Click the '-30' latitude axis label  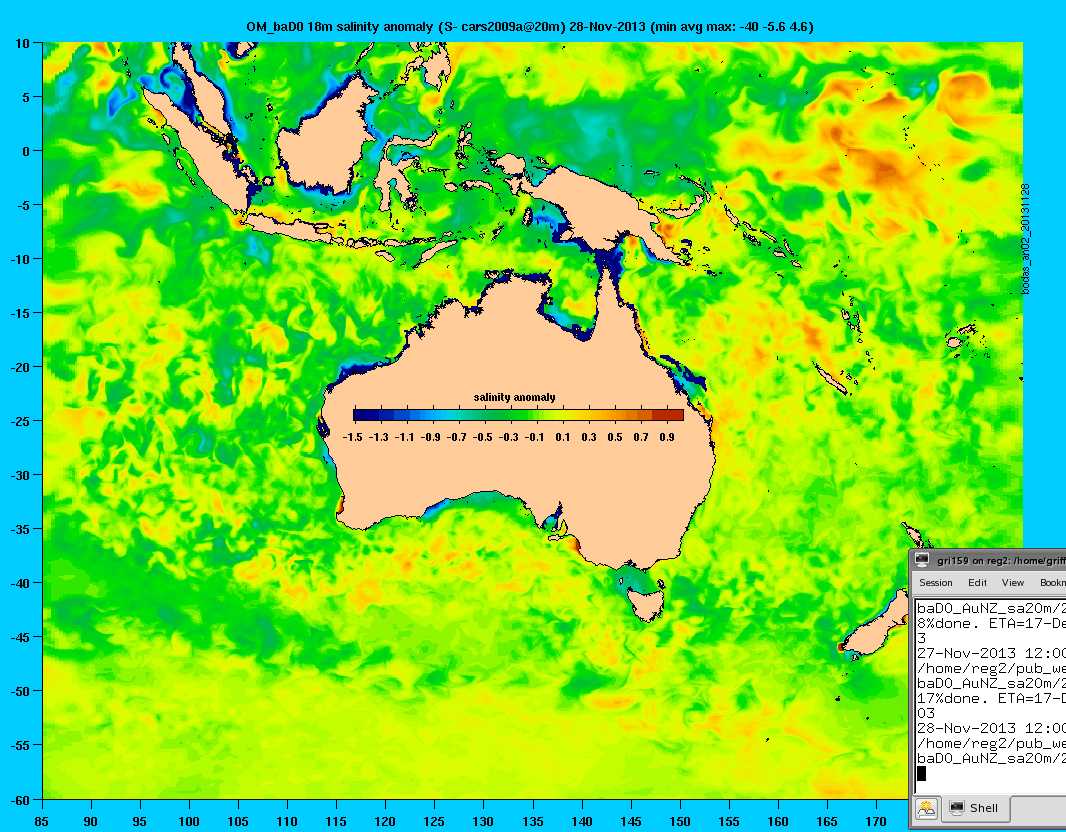[20, 475]
